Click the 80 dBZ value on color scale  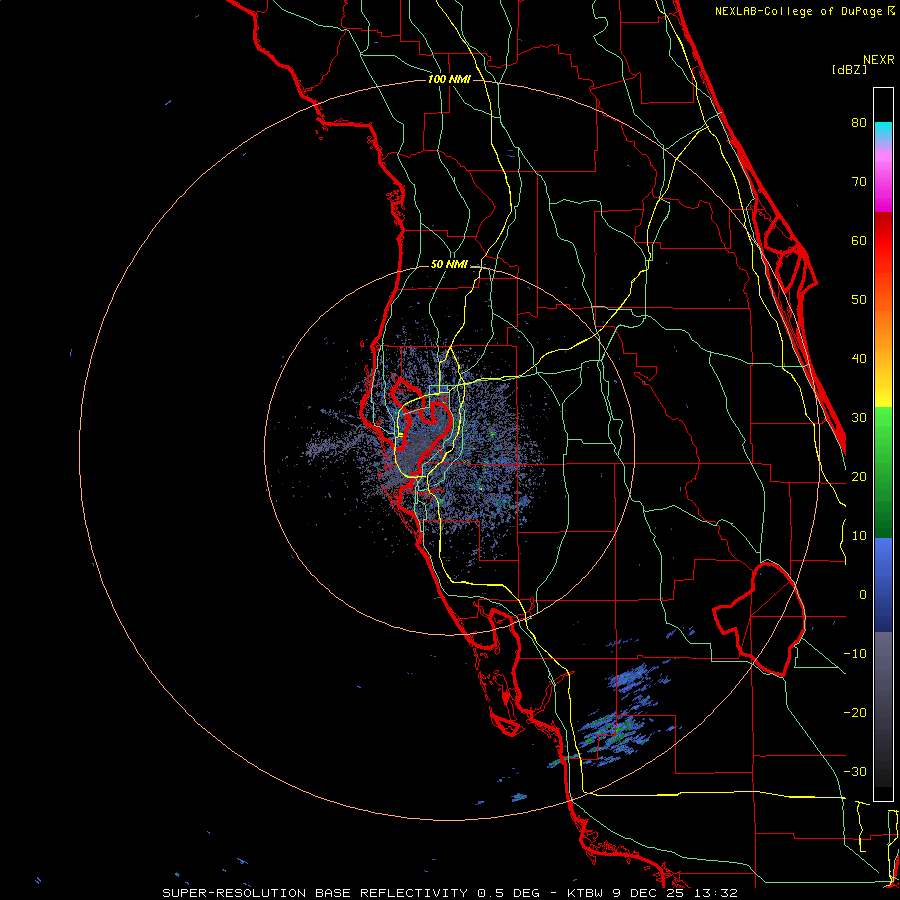[x=859, y=123]
